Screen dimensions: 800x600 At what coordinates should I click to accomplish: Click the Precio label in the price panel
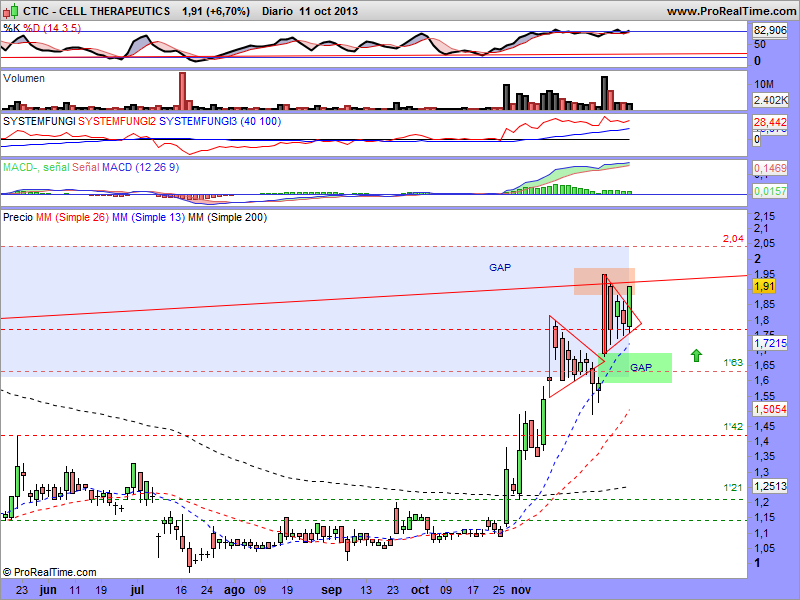click(x=18, y=217)
